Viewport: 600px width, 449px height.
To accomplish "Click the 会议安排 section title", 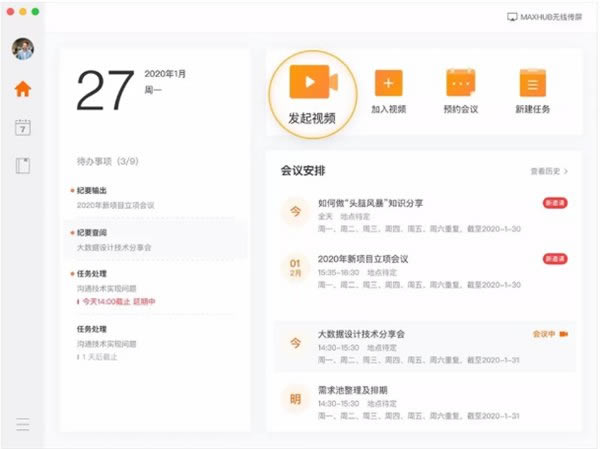I will [x=303, y=171].
